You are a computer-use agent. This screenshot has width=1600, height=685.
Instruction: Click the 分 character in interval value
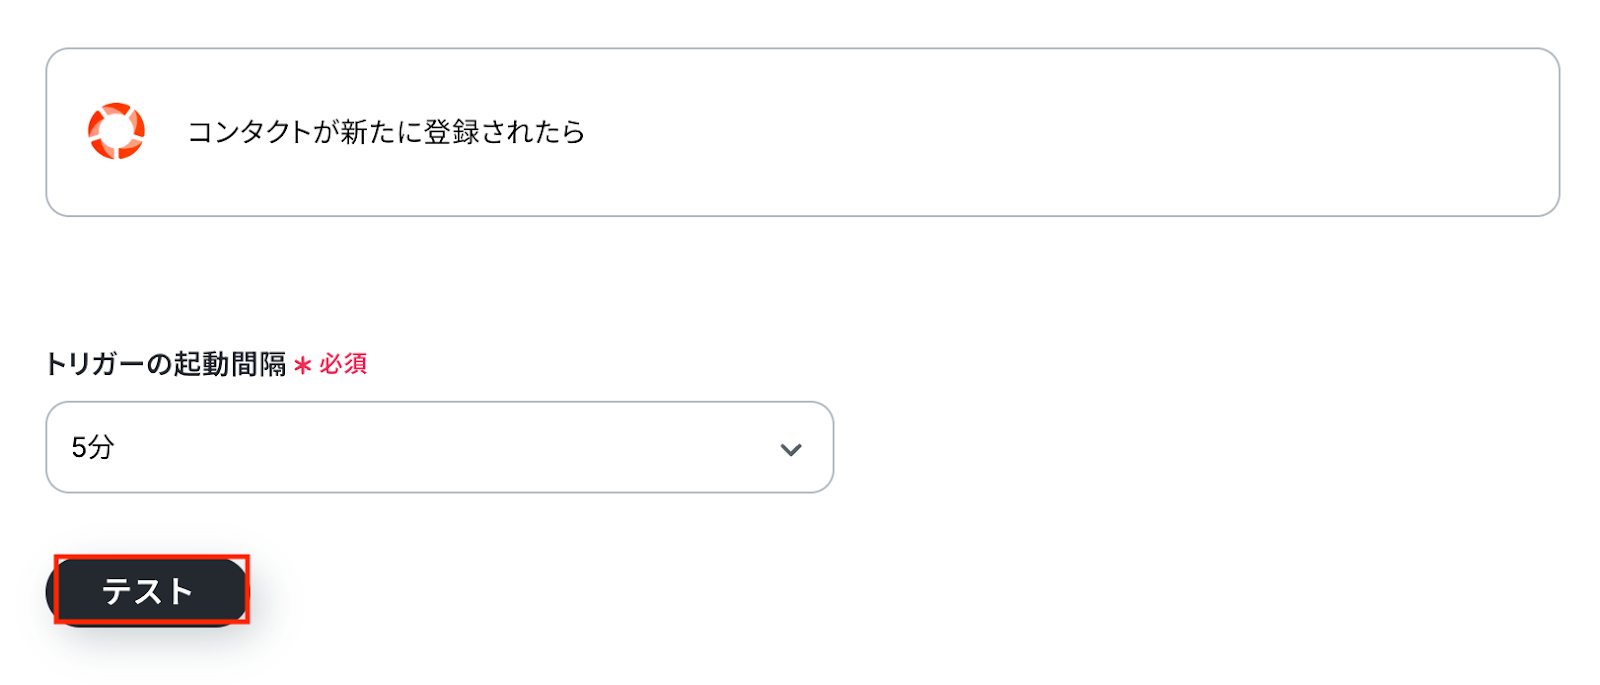pos(101,447)
